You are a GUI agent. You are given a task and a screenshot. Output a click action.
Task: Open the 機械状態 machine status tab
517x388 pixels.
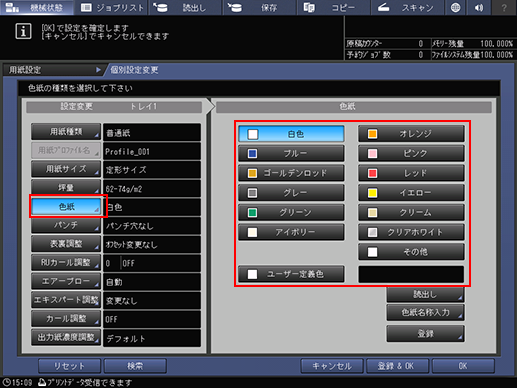click(37, 7)
